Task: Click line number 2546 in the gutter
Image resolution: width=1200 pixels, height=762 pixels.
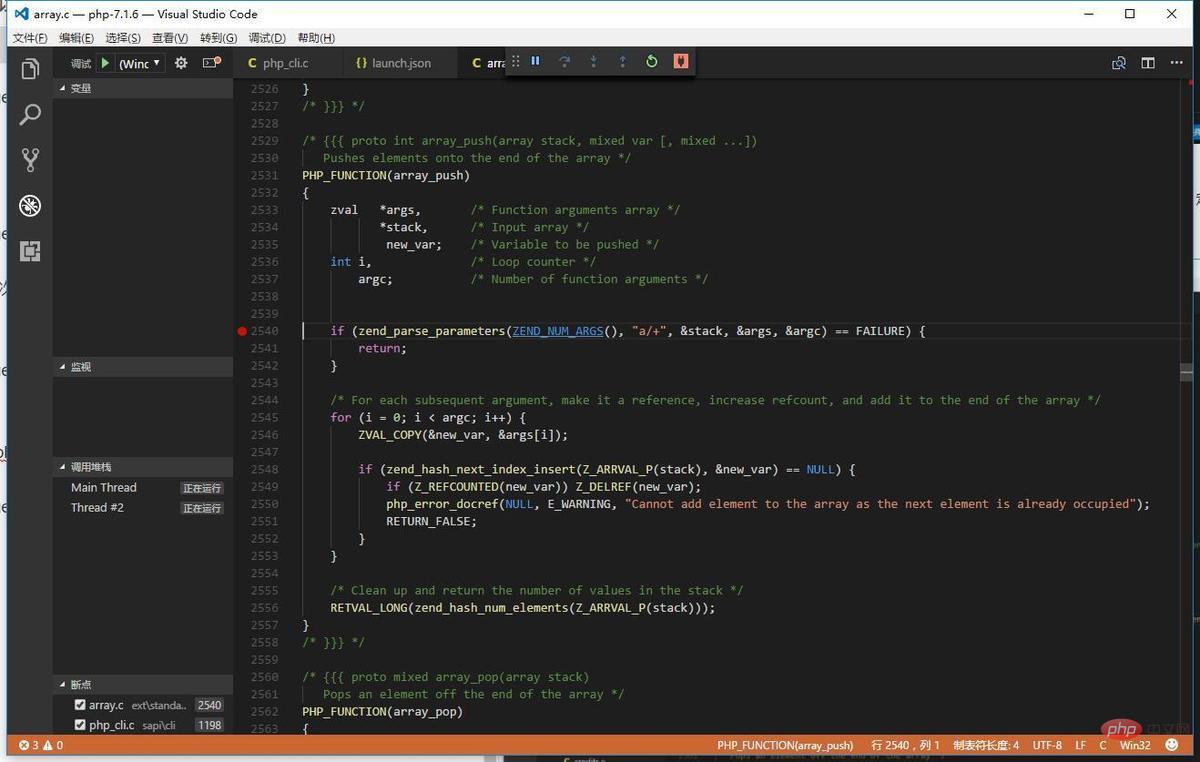Action: click(264, 435)
